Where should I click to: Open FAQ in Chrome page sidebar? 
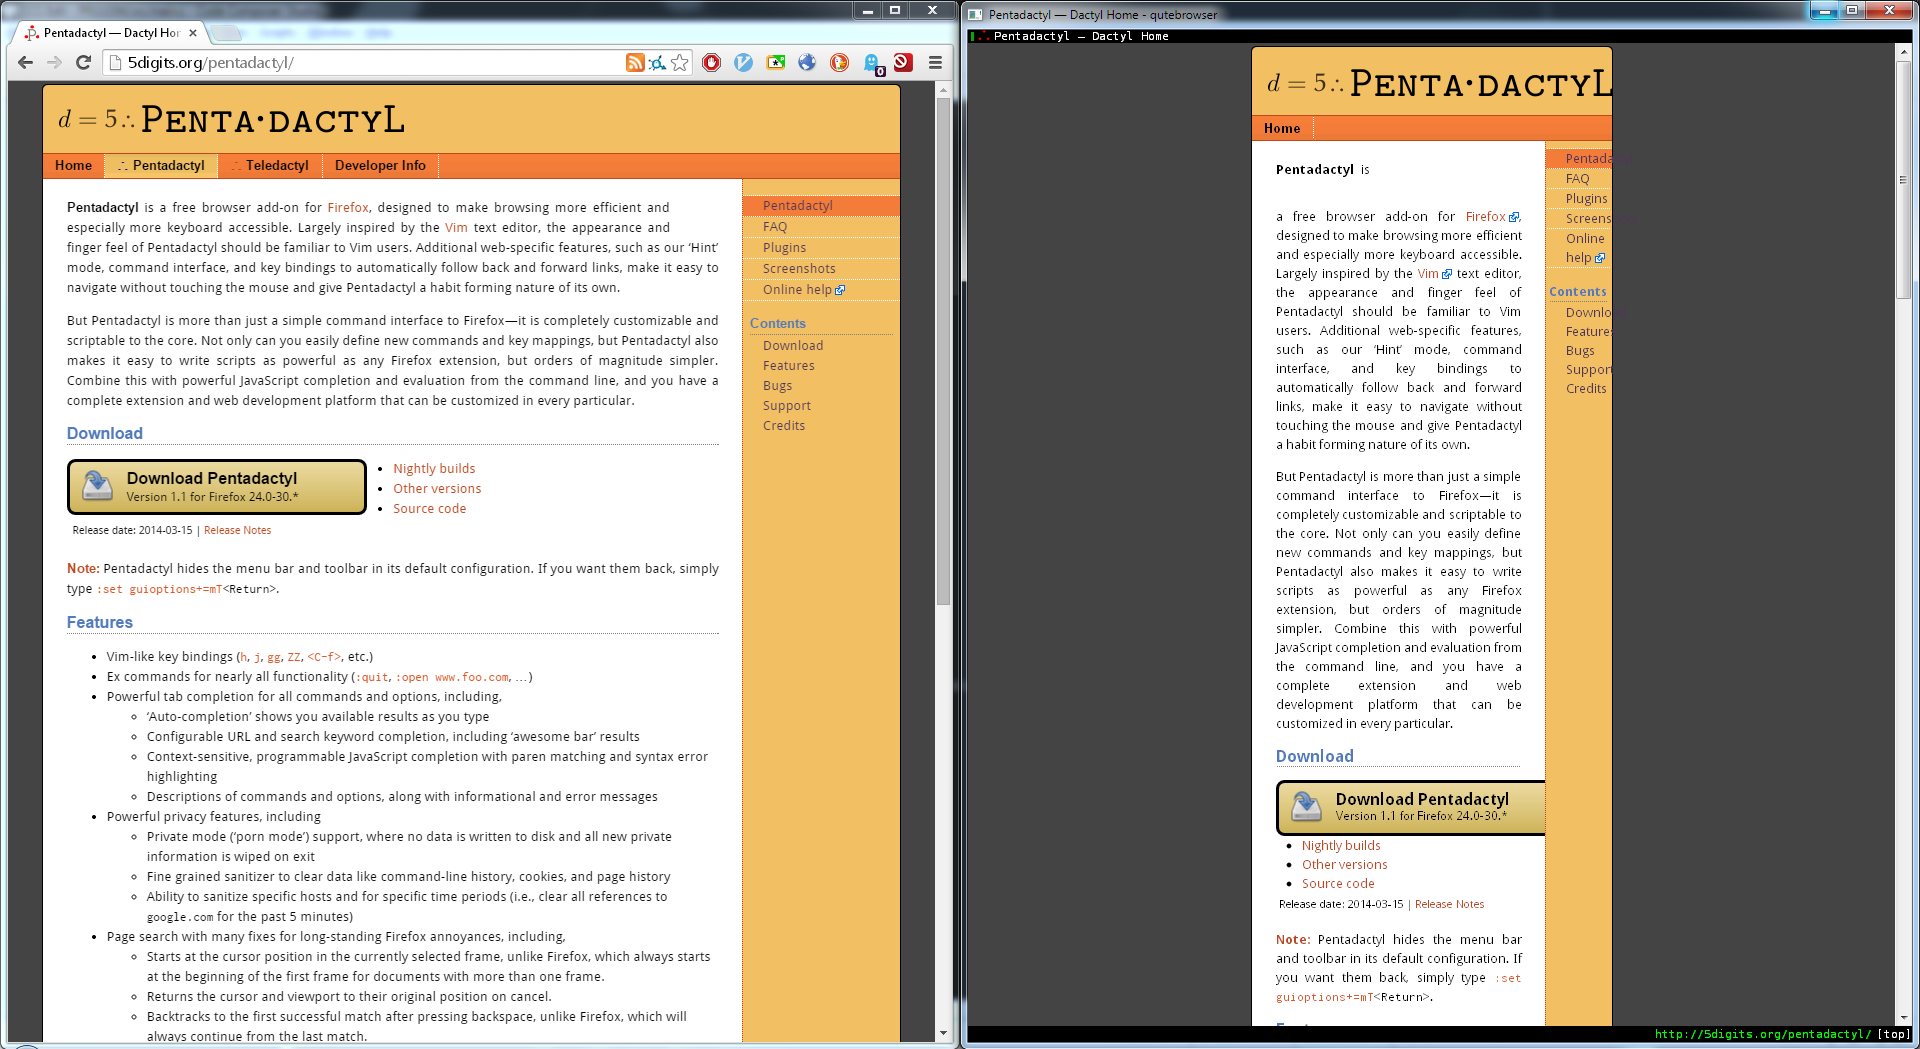coord(775,226)
